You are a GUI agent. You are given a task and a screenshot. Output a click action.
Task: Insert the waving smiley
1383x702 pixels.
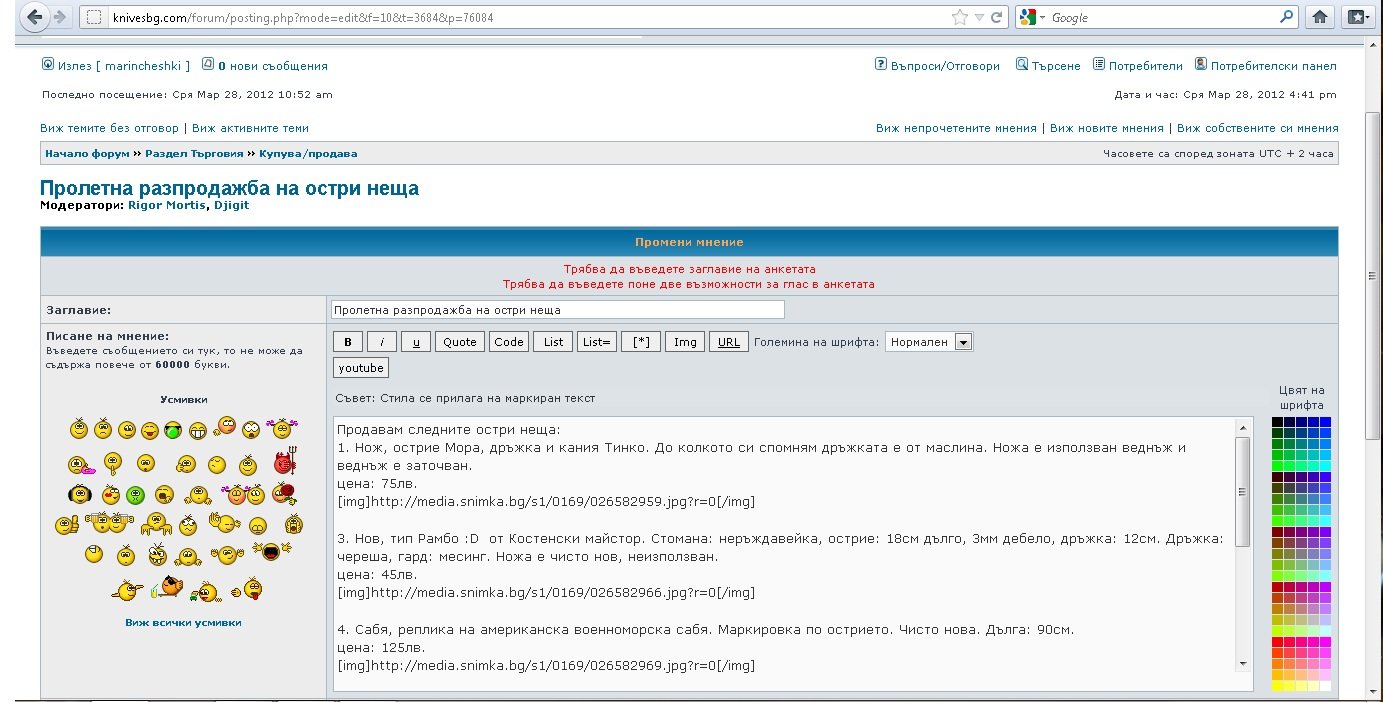tap(225, 522)
